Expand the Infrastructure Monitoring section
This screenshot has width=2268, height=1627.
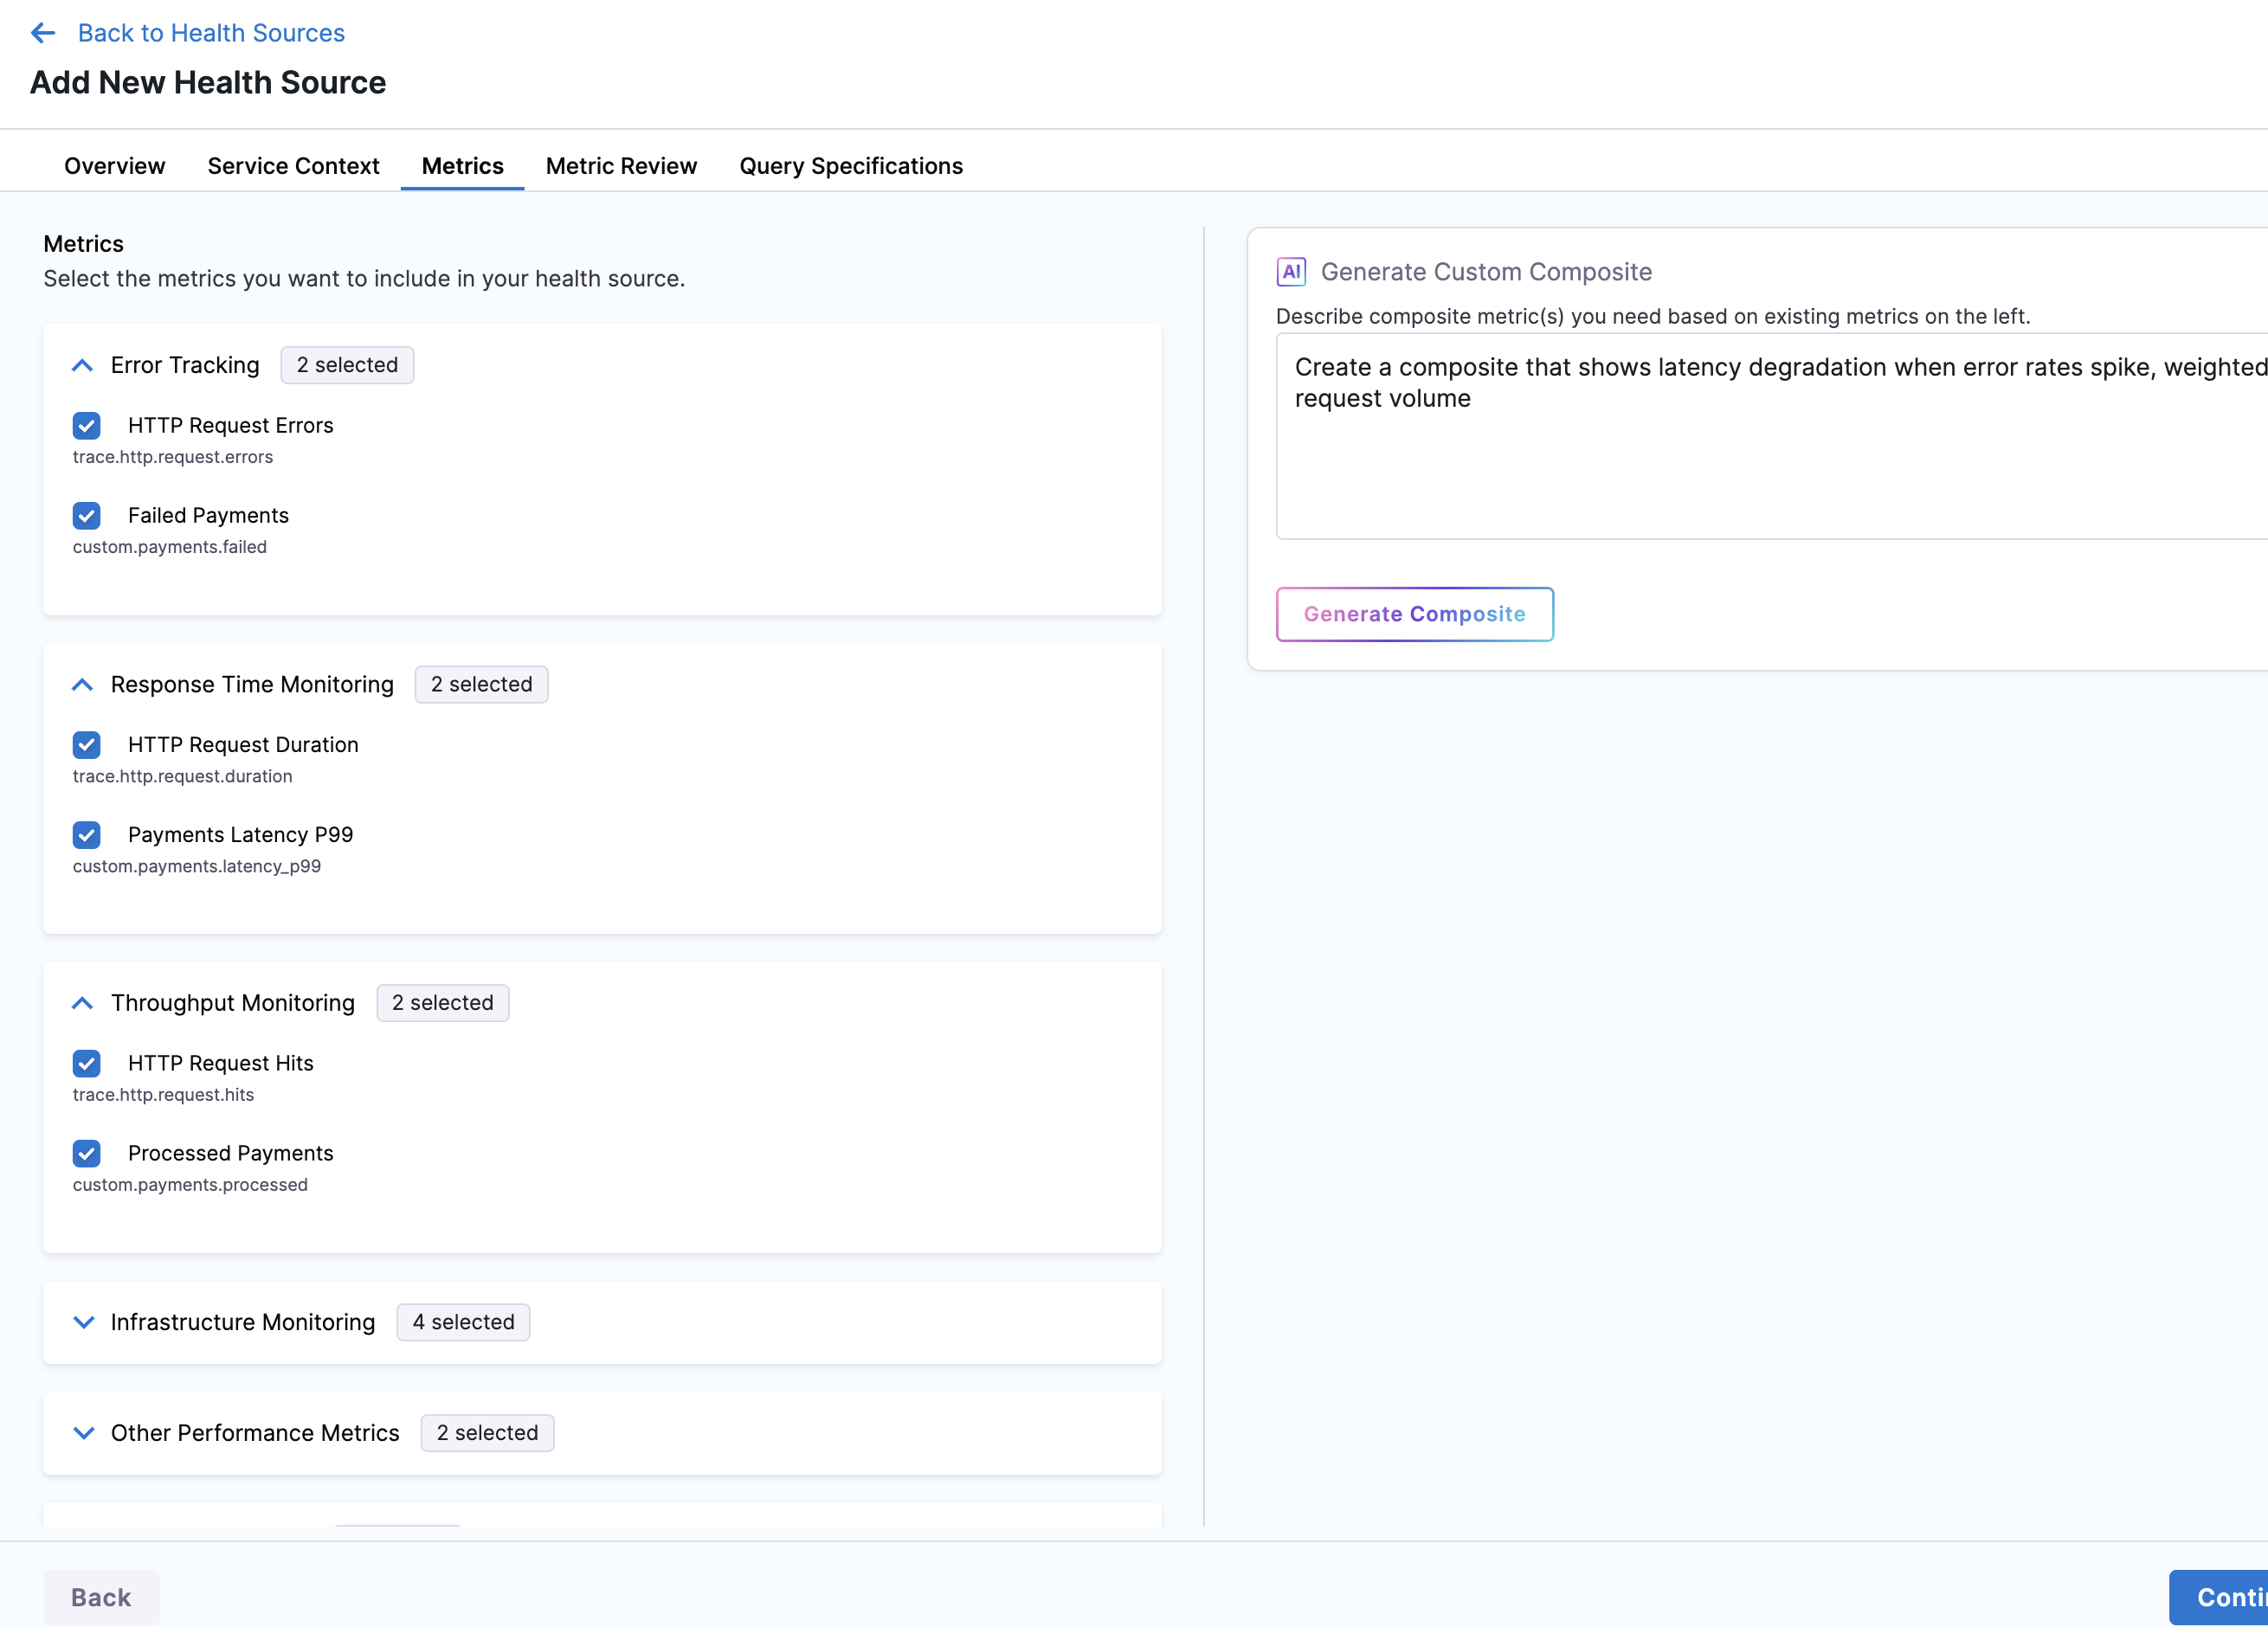84,1322
